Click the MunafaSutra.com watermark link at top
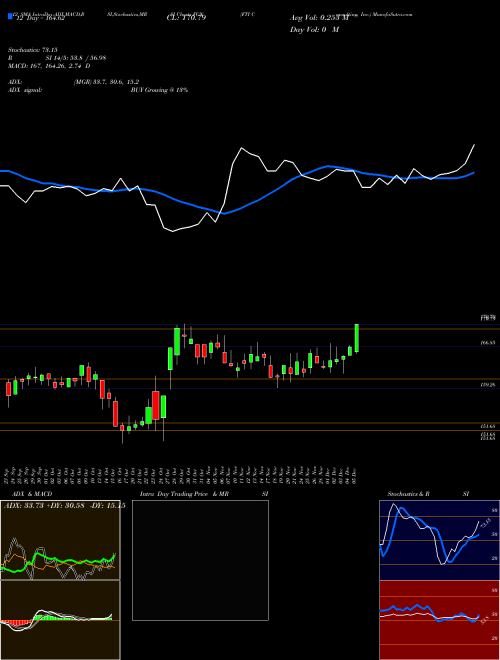 pos(394,14)
